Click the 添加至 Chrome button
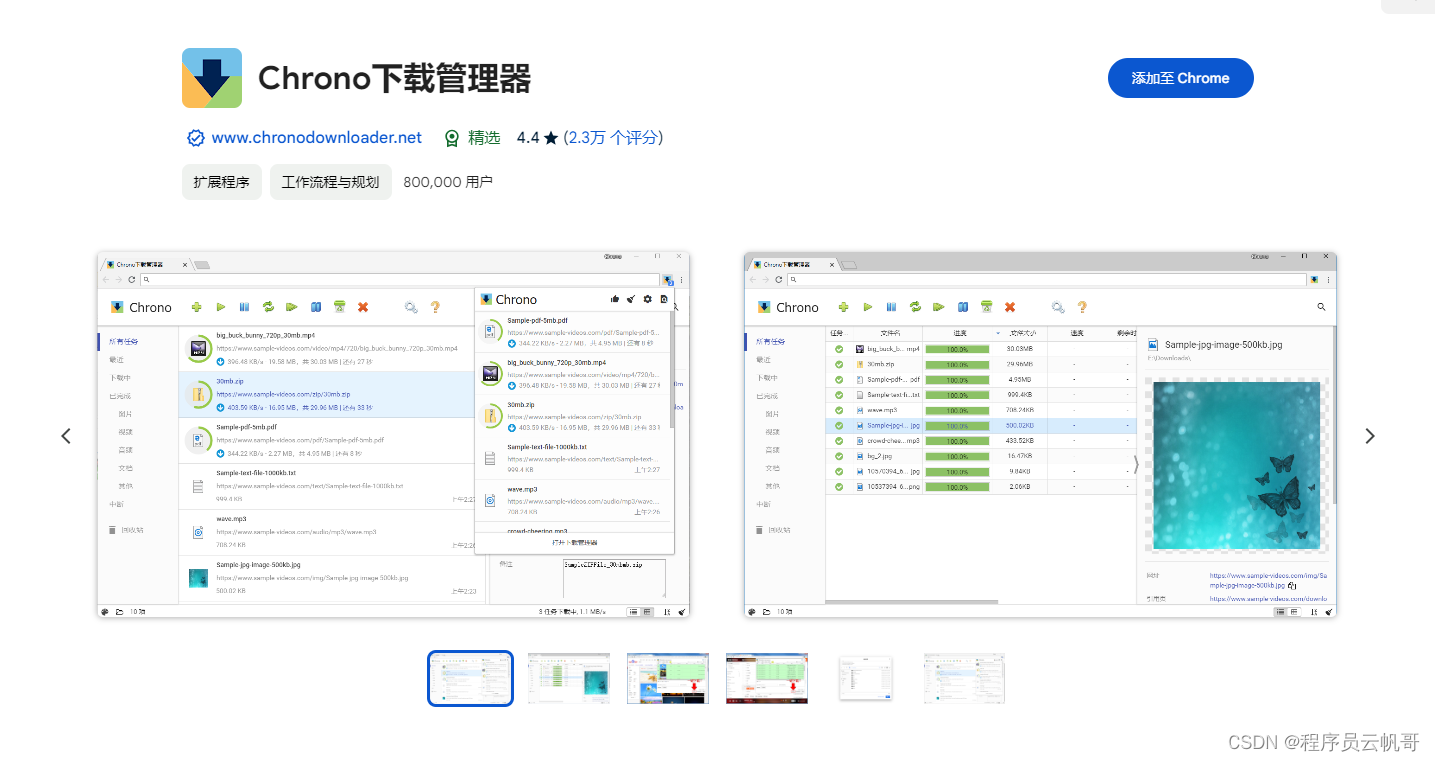Screen dimensions: 1435x761 [1180, 78]
